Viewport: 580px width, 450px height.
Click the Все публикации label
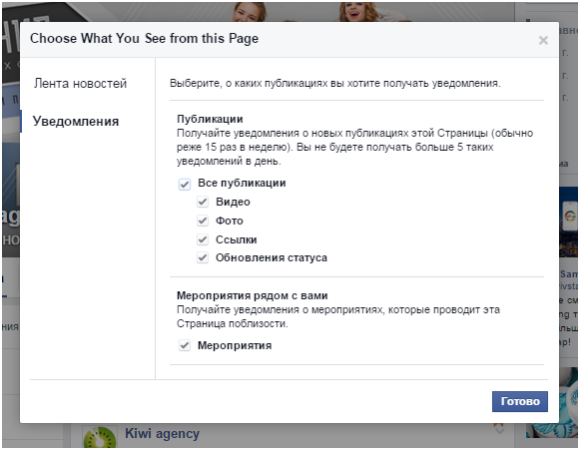[x=242, y=183]
